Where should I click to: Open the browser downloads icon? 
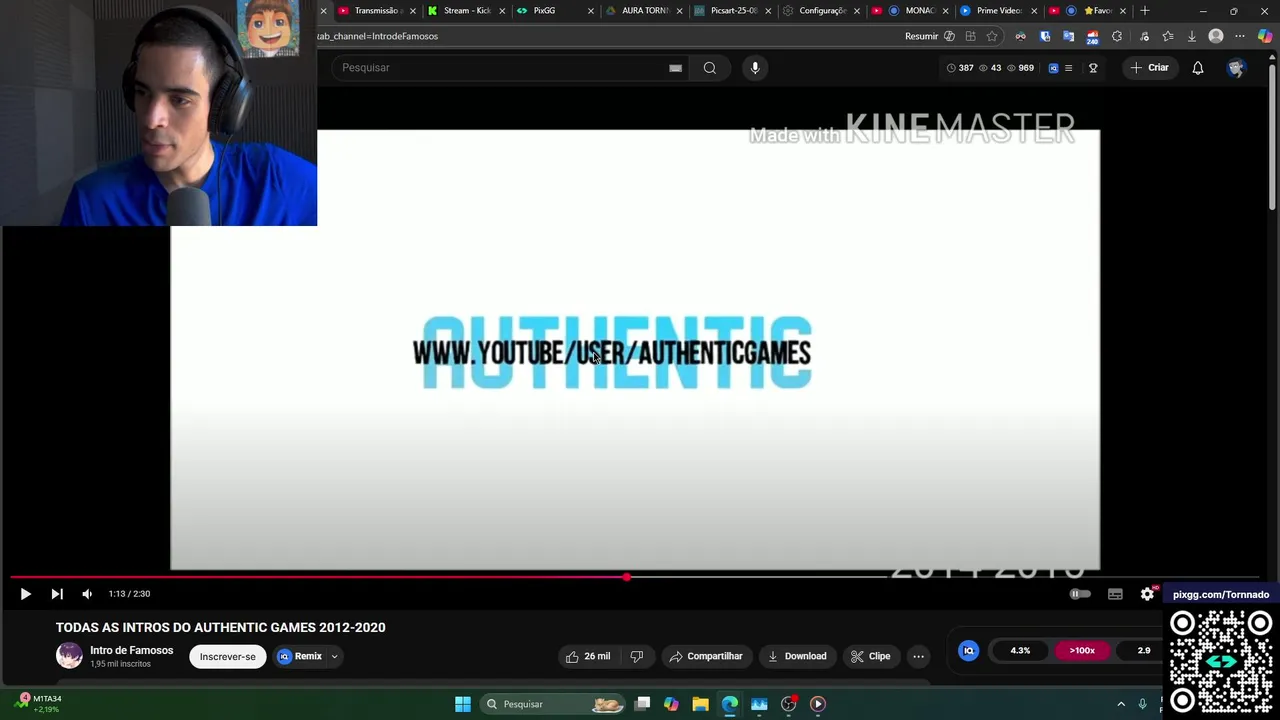point(1192,36)
